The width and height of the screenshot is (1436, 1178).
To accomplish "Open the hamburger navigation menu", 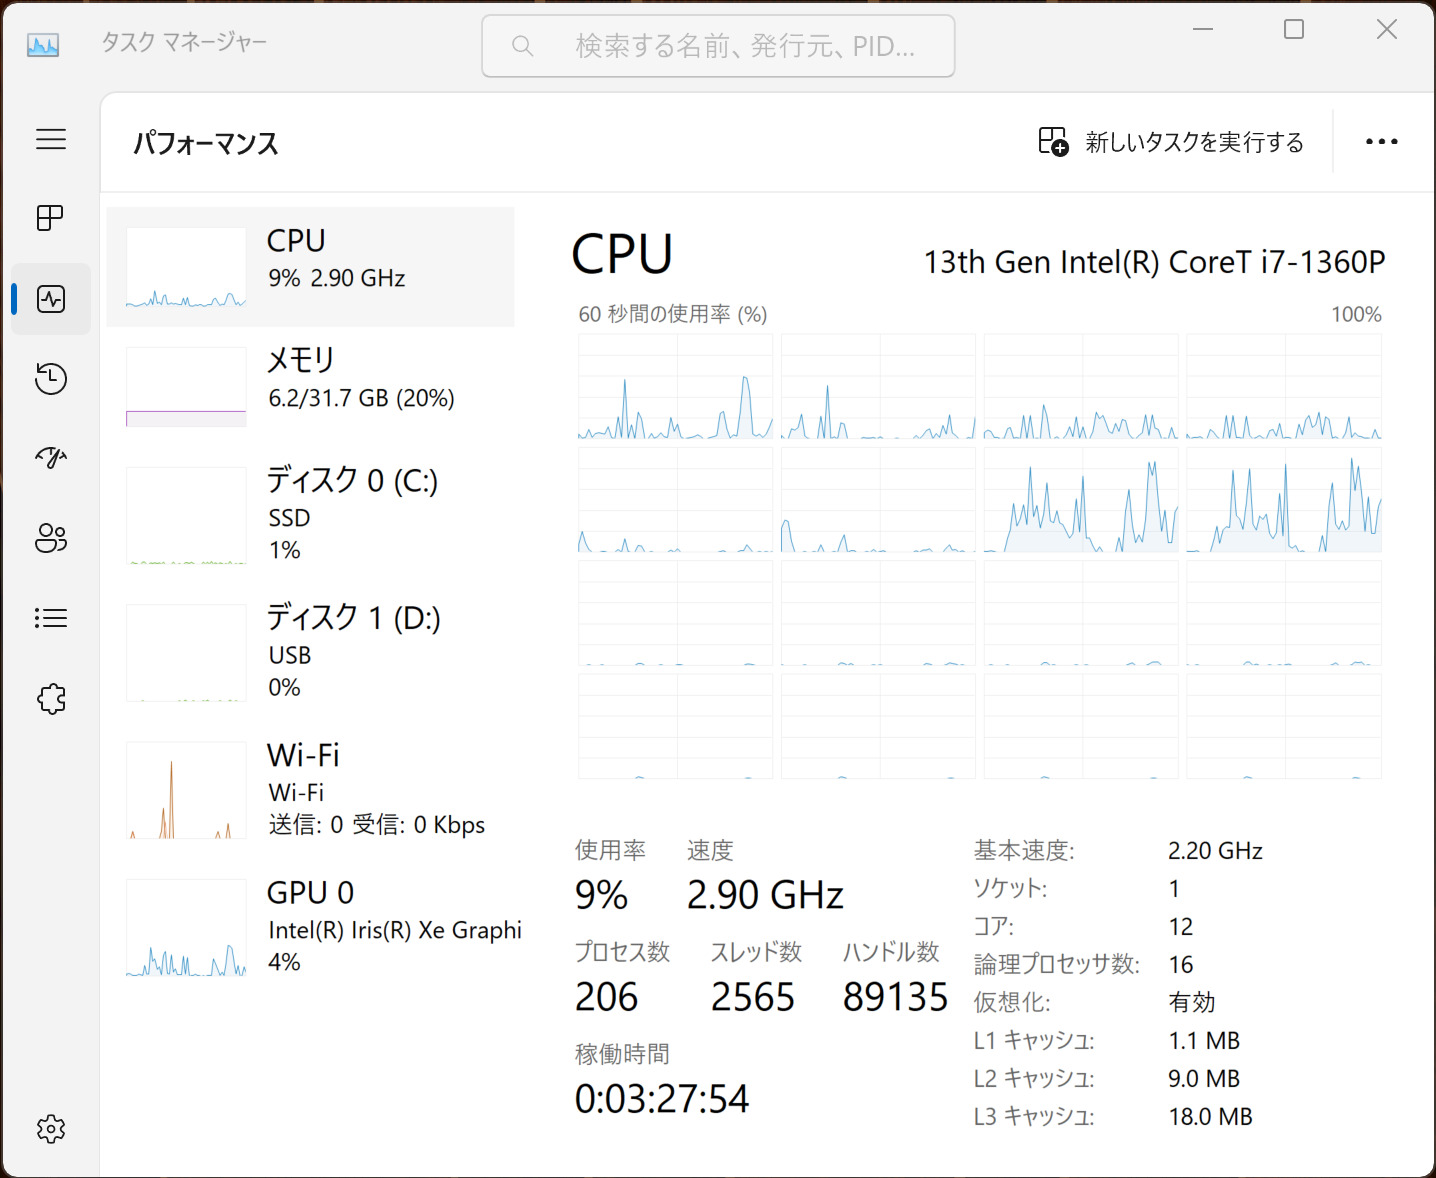I will coord(51,139).
